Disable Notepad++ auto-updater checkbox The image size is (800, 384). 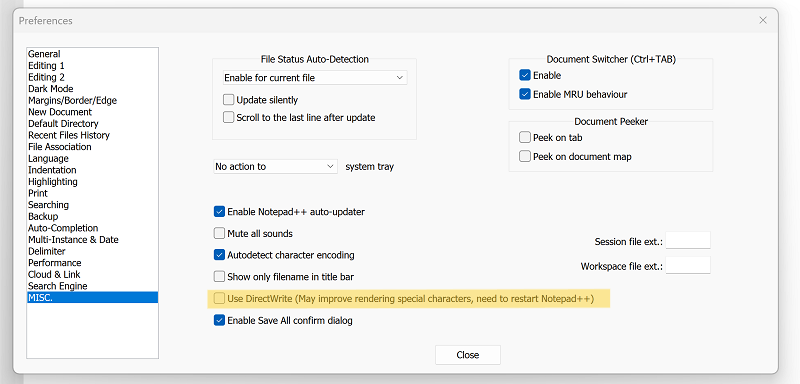pyautogui.click(x=219, y=212)
